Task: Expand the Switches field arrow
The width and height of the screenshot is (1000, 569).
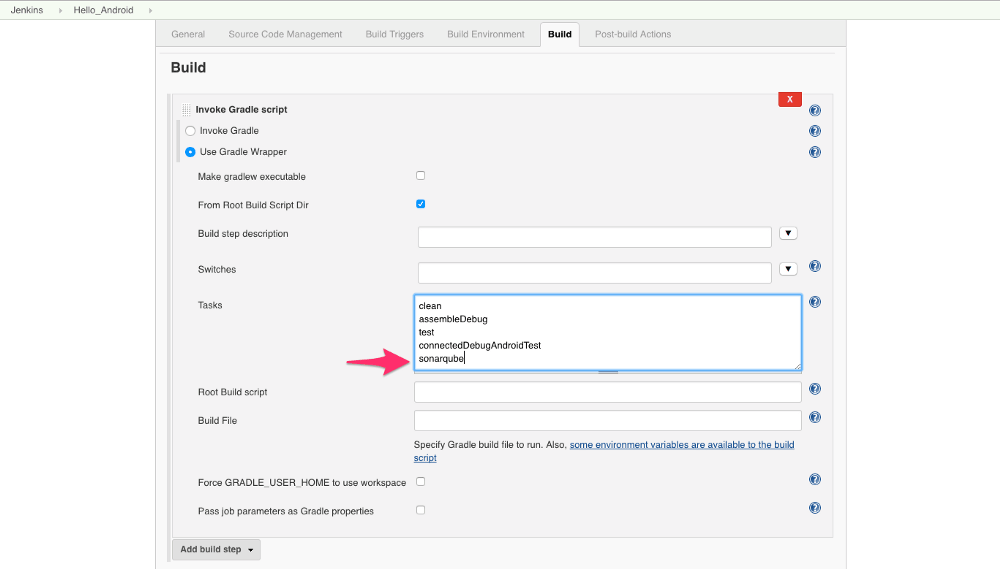Action: [788, 268]
